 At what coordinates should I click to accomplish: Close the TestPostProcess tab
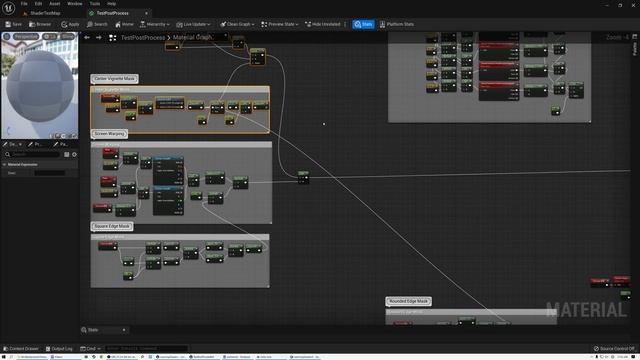tap(147, 13)
